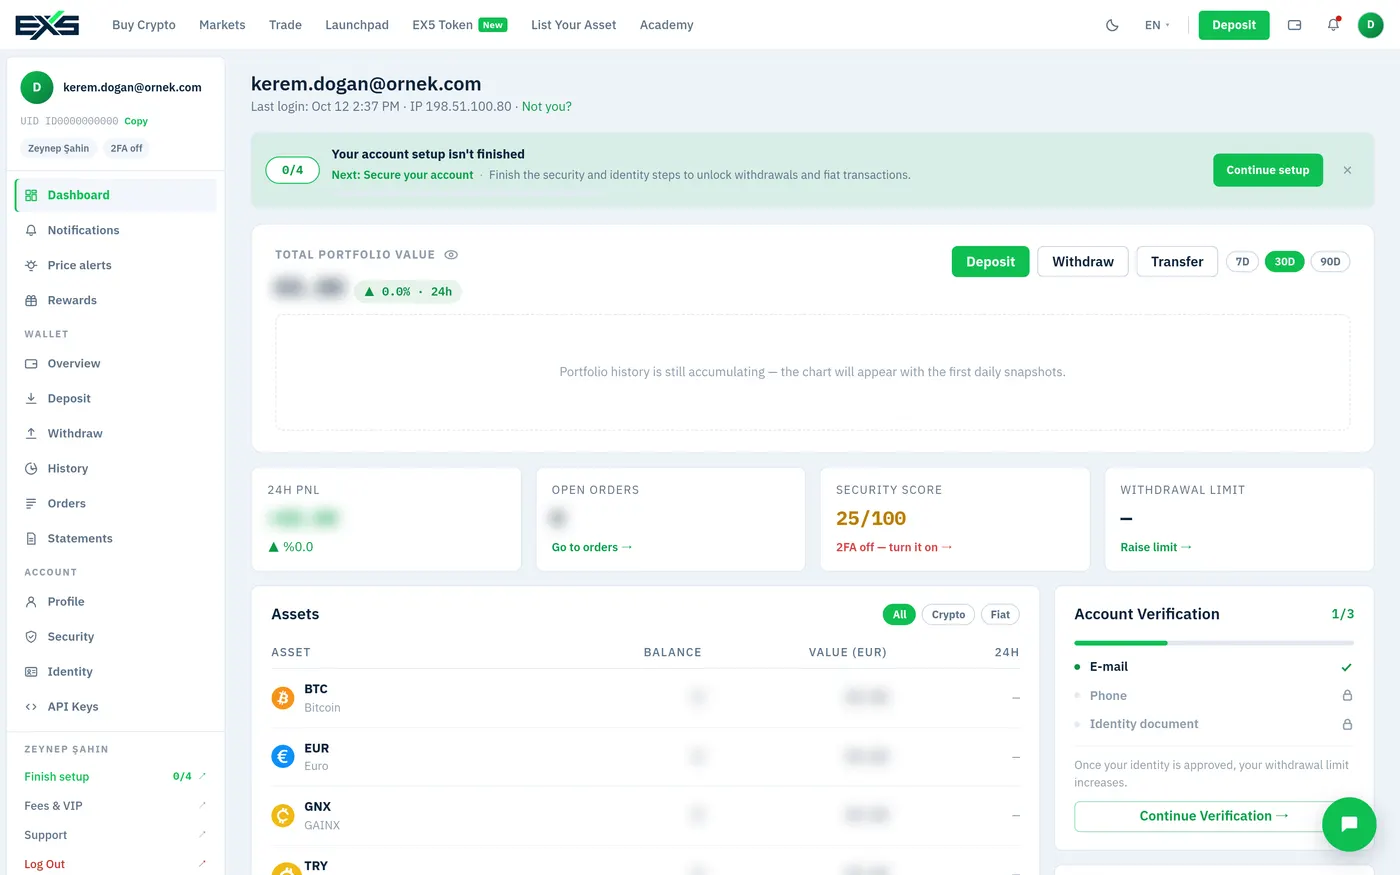Open History clock icon item
The height and width of the screenshot is (875, 1400).
point(116,468)
